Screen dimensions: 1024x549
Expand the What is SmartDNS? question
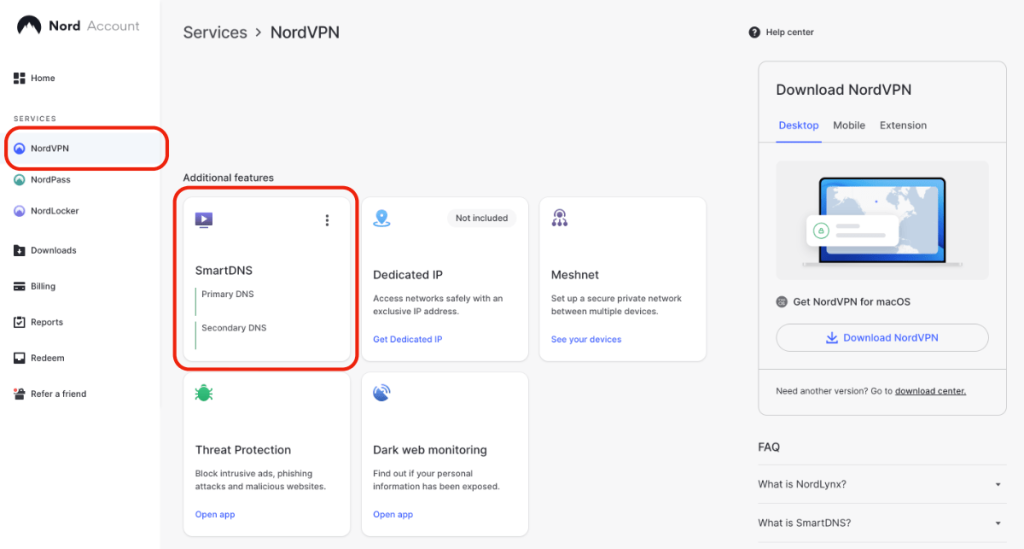(882, 523)
